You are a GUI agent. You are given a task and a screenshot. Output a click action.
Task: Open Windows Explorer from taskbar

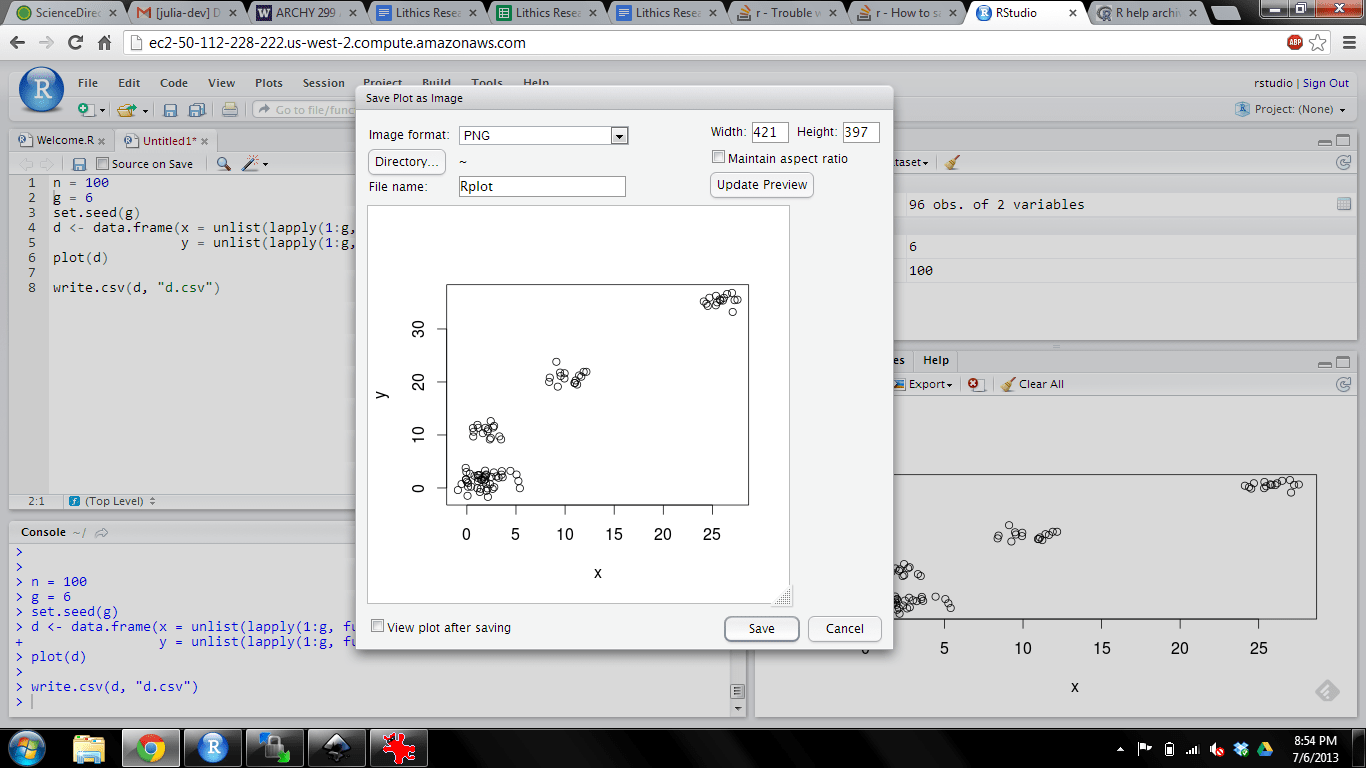tap(89, 748)
